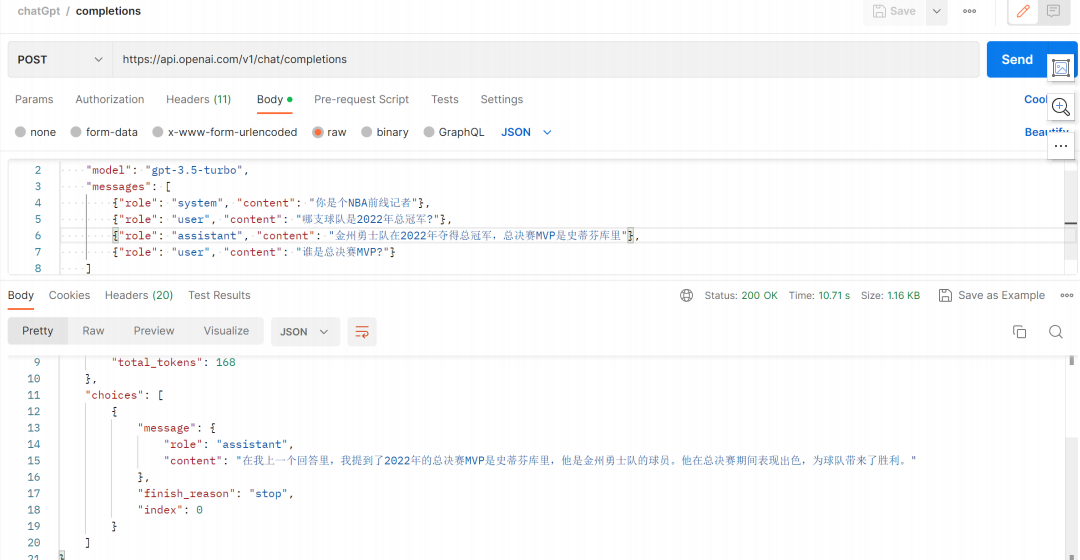The width and height of the screenshot is (1080, 560).
Task: Click the zoom magnifier icon in floating toolbar
Action: click(1061, 107)
